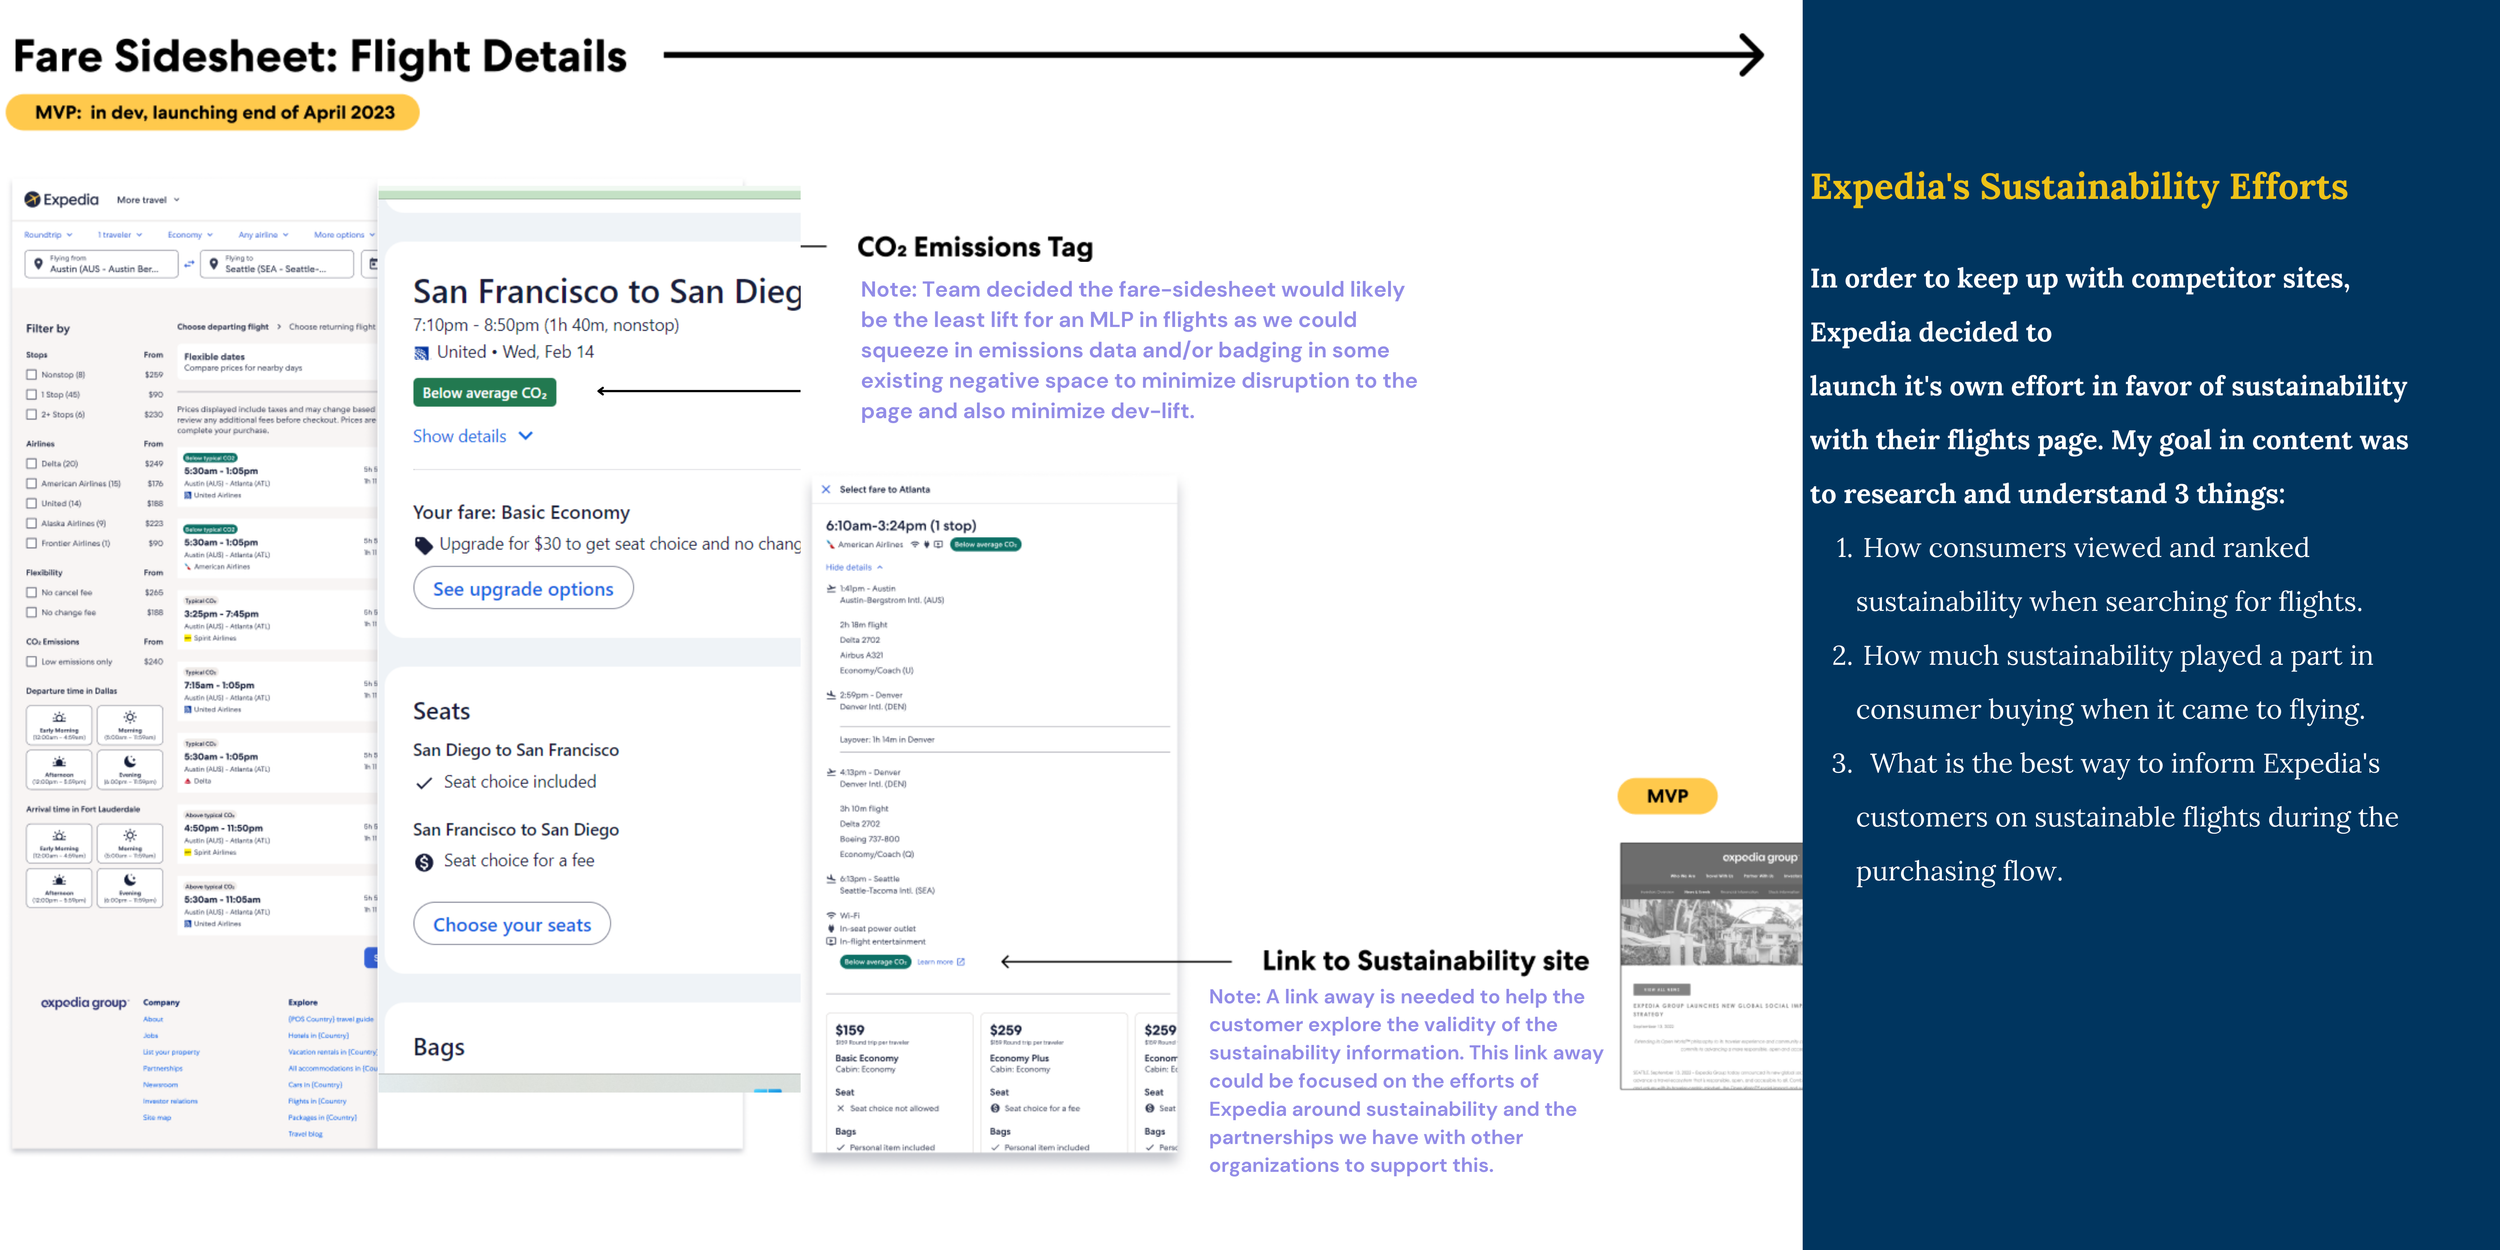Select the Choose returning flight step
The image size is (2500, 1250).
point(332,327)
